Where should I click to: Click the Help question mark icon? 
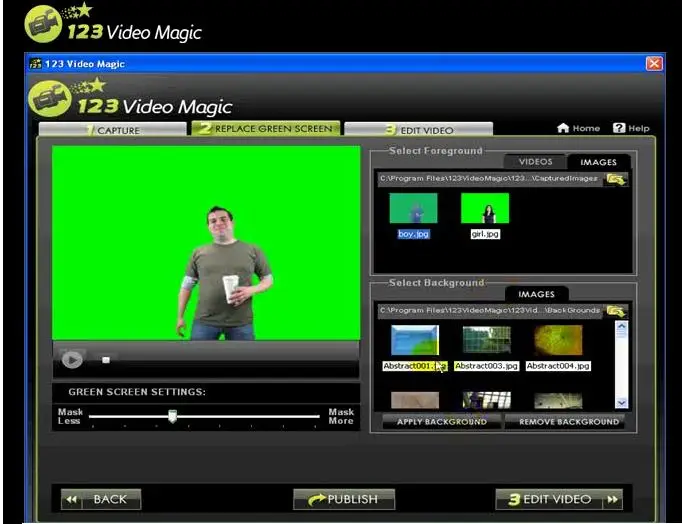(x=619, y=128)
